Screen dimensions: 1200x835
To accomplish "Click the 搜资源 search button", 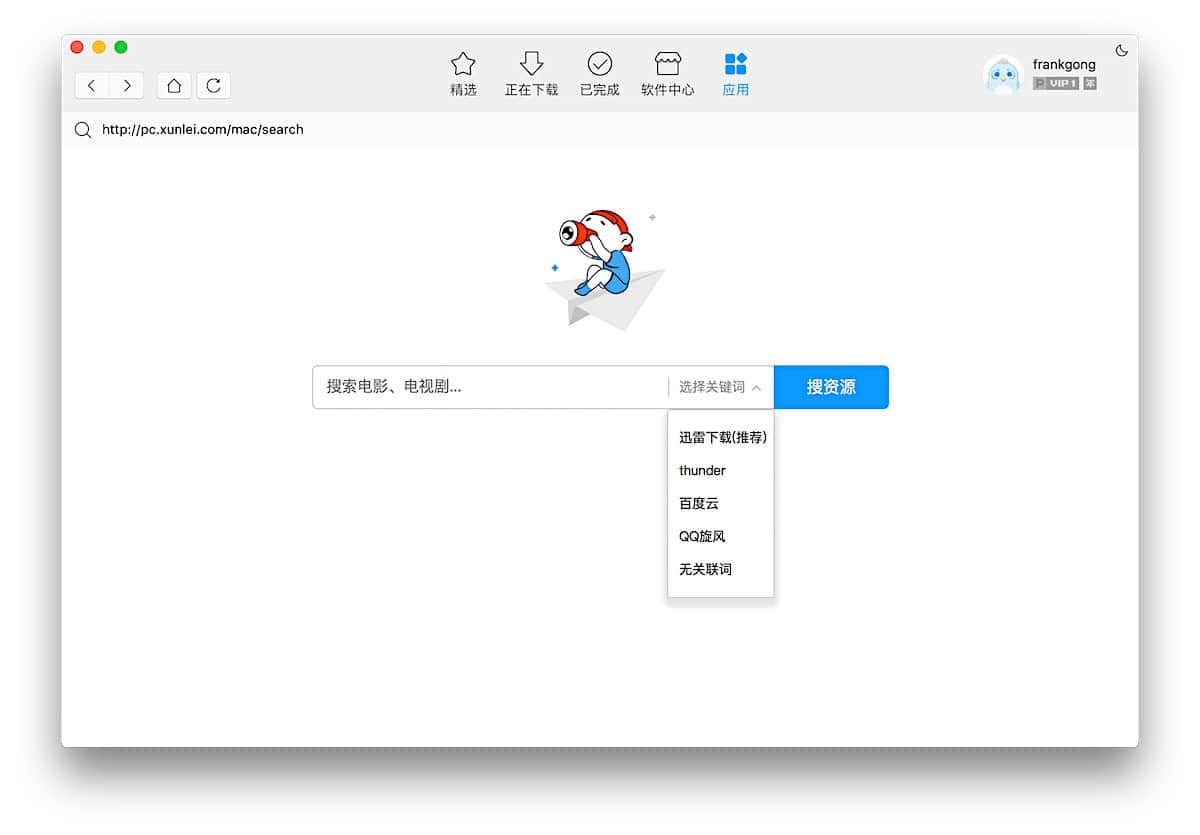I will click(x=831, y=387).
